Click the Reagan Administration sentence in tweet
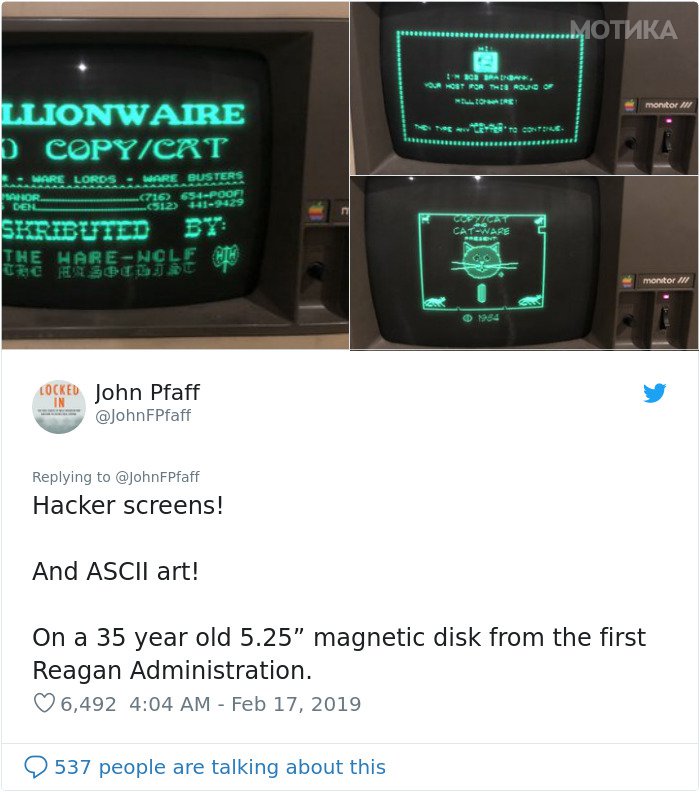The height and width of the screenshot is (792, 700). coord(339,654)
